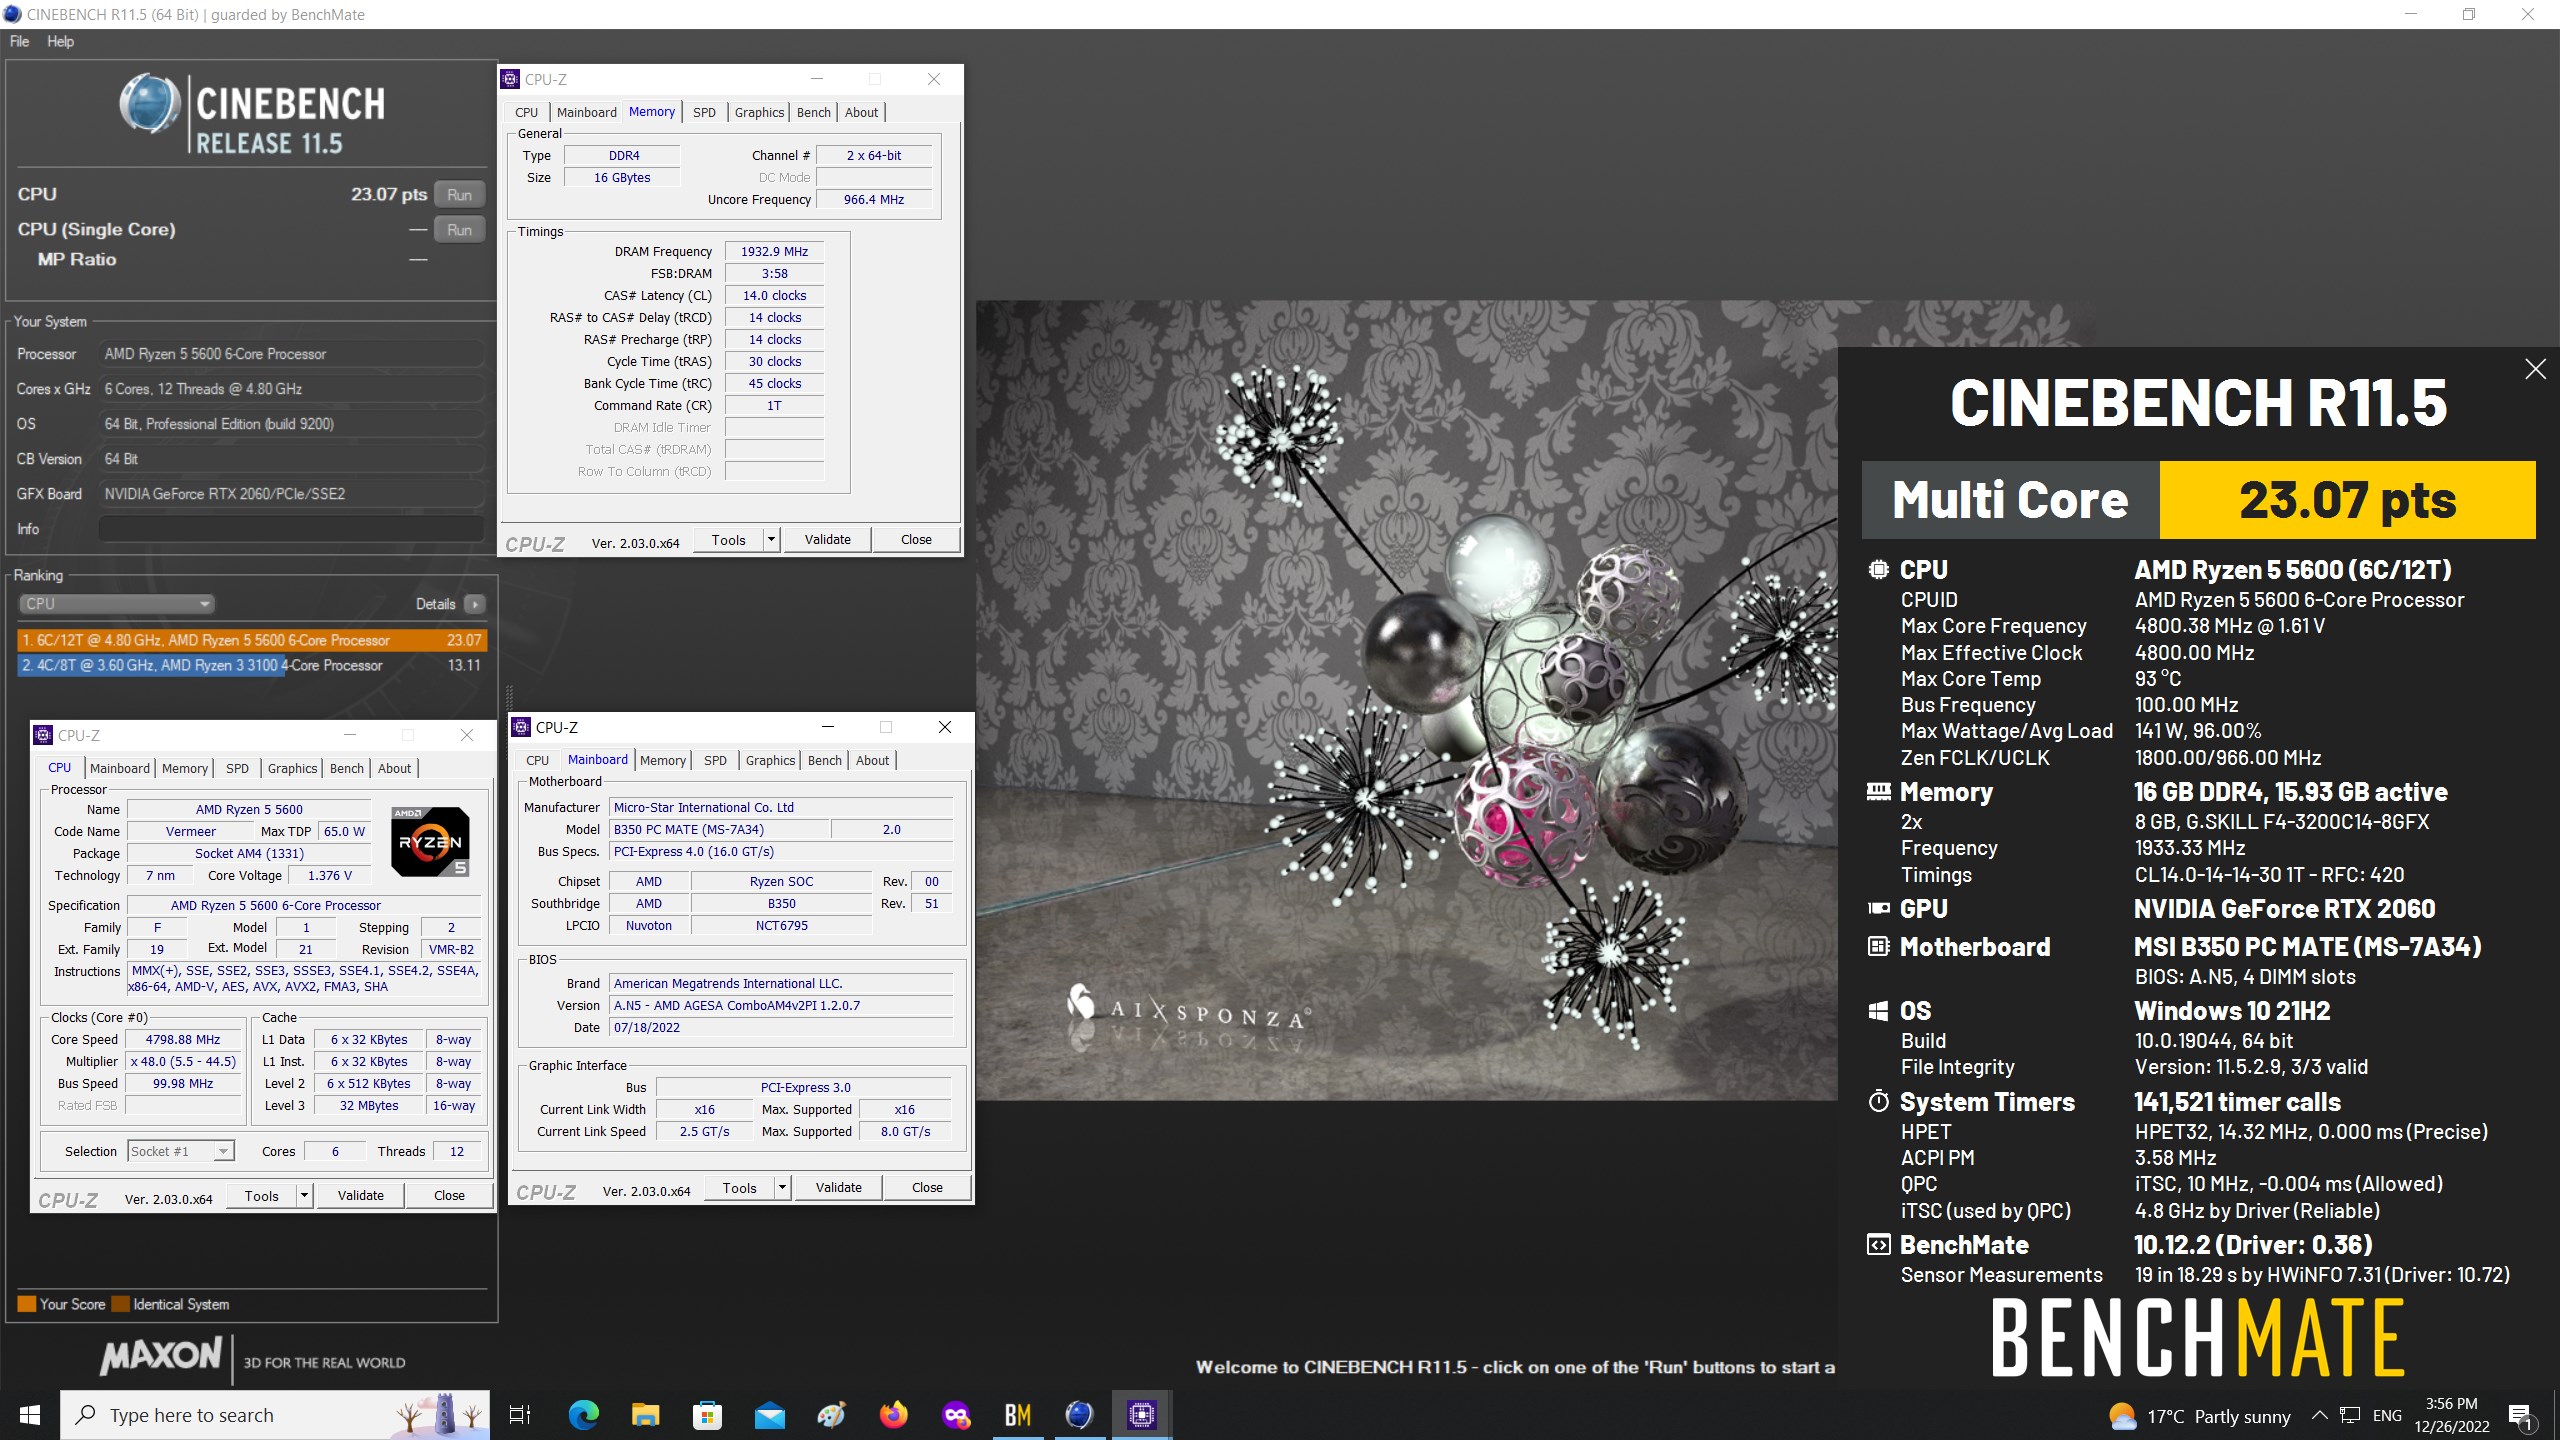Screen dimensions: 2560x1440
Task: Close the BenchMate result overlay
Action: pos(2535,369)
